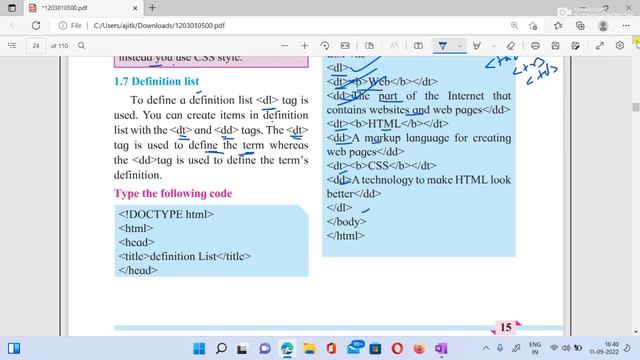
Task: Click the page number 15 in footer
Action: tap(506, 327)
